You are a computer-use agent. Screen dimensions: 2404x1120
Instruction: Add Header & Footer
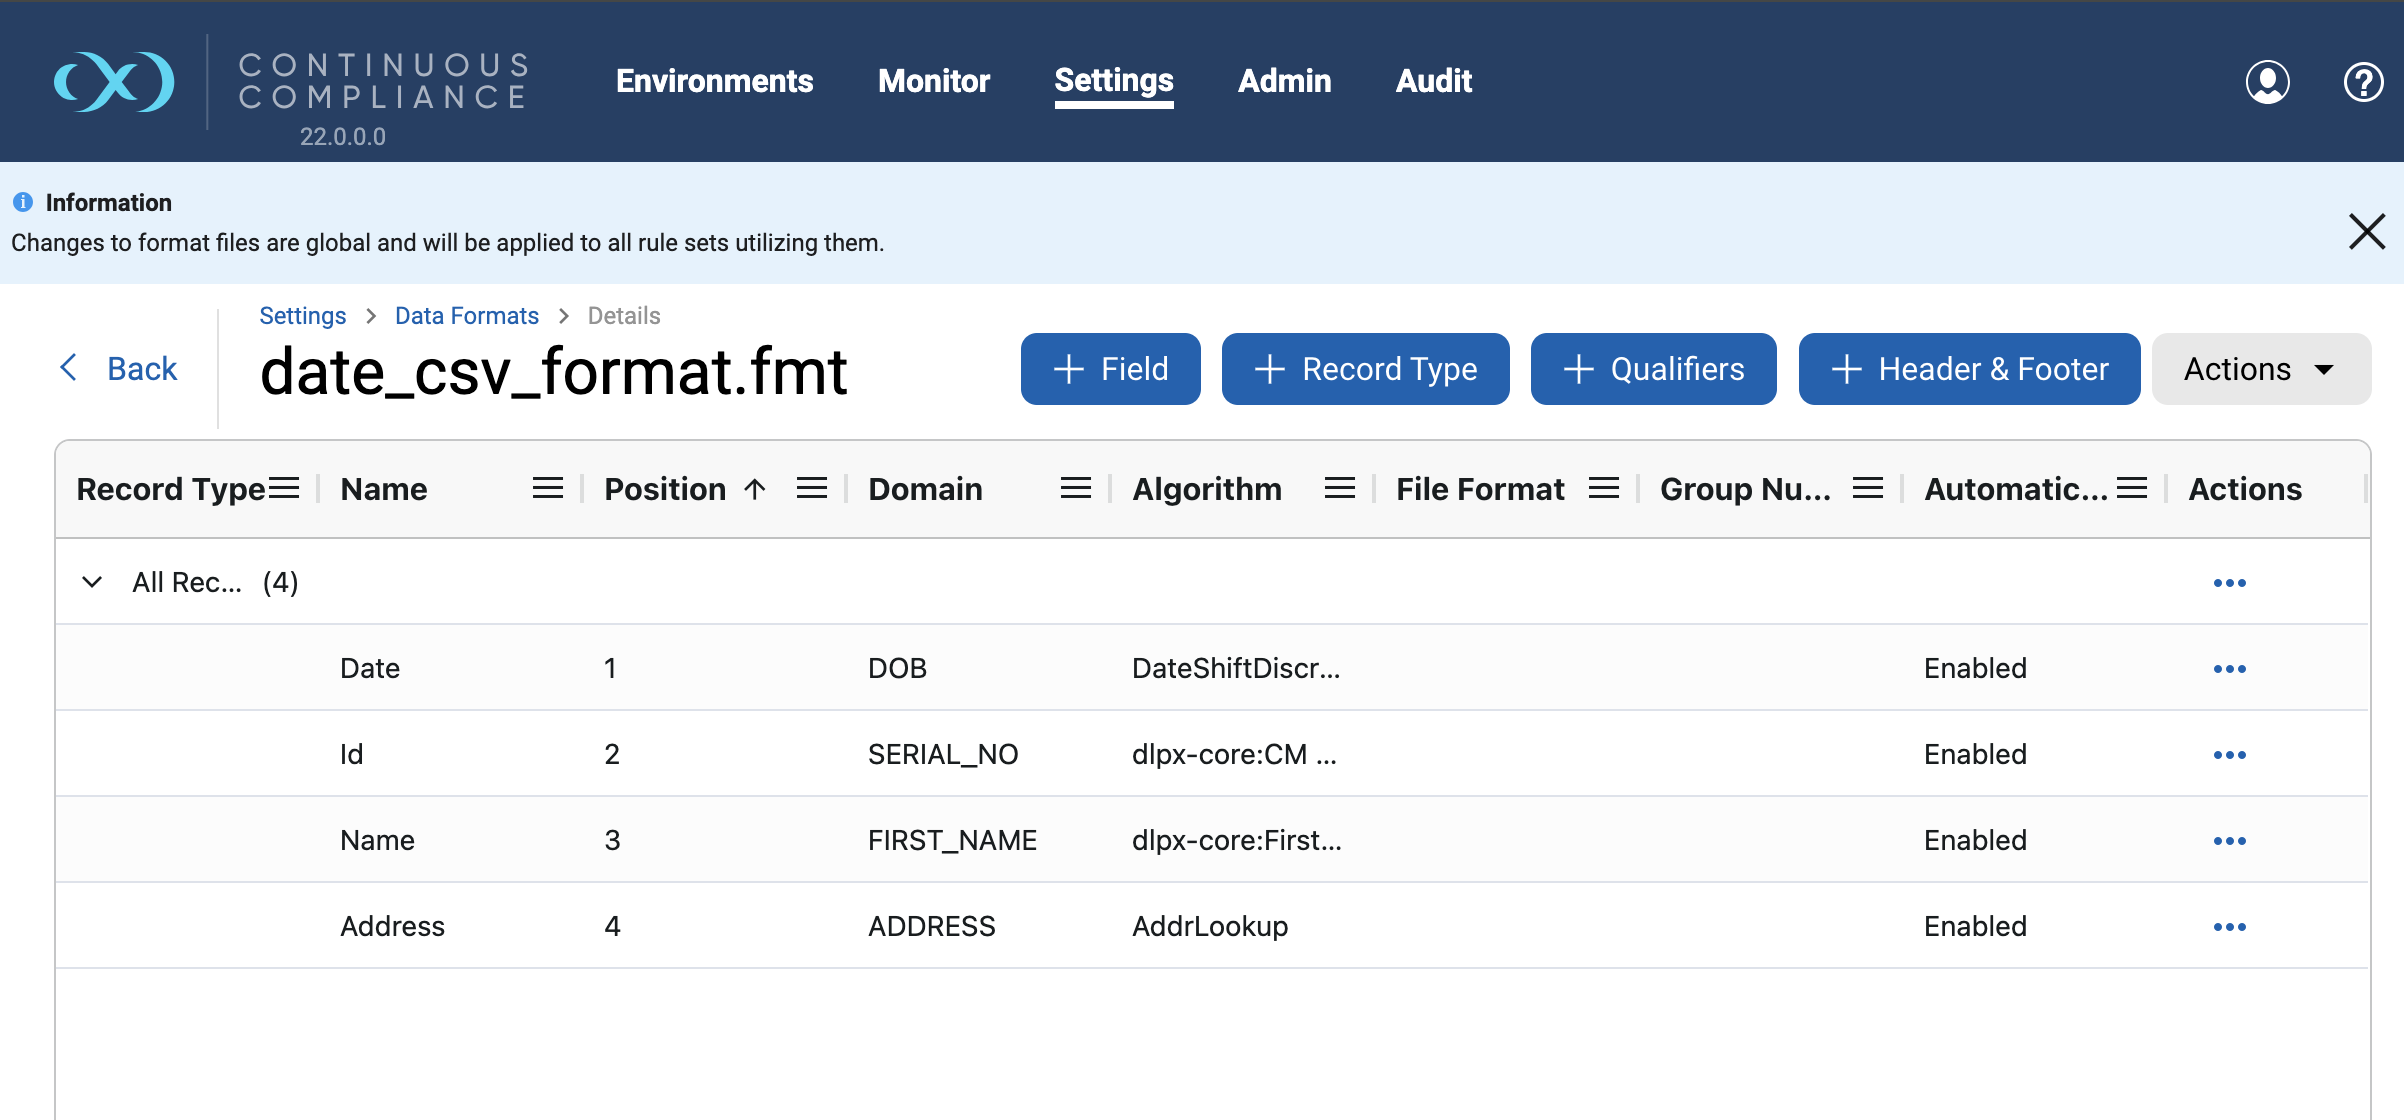tap(1969, 369)
